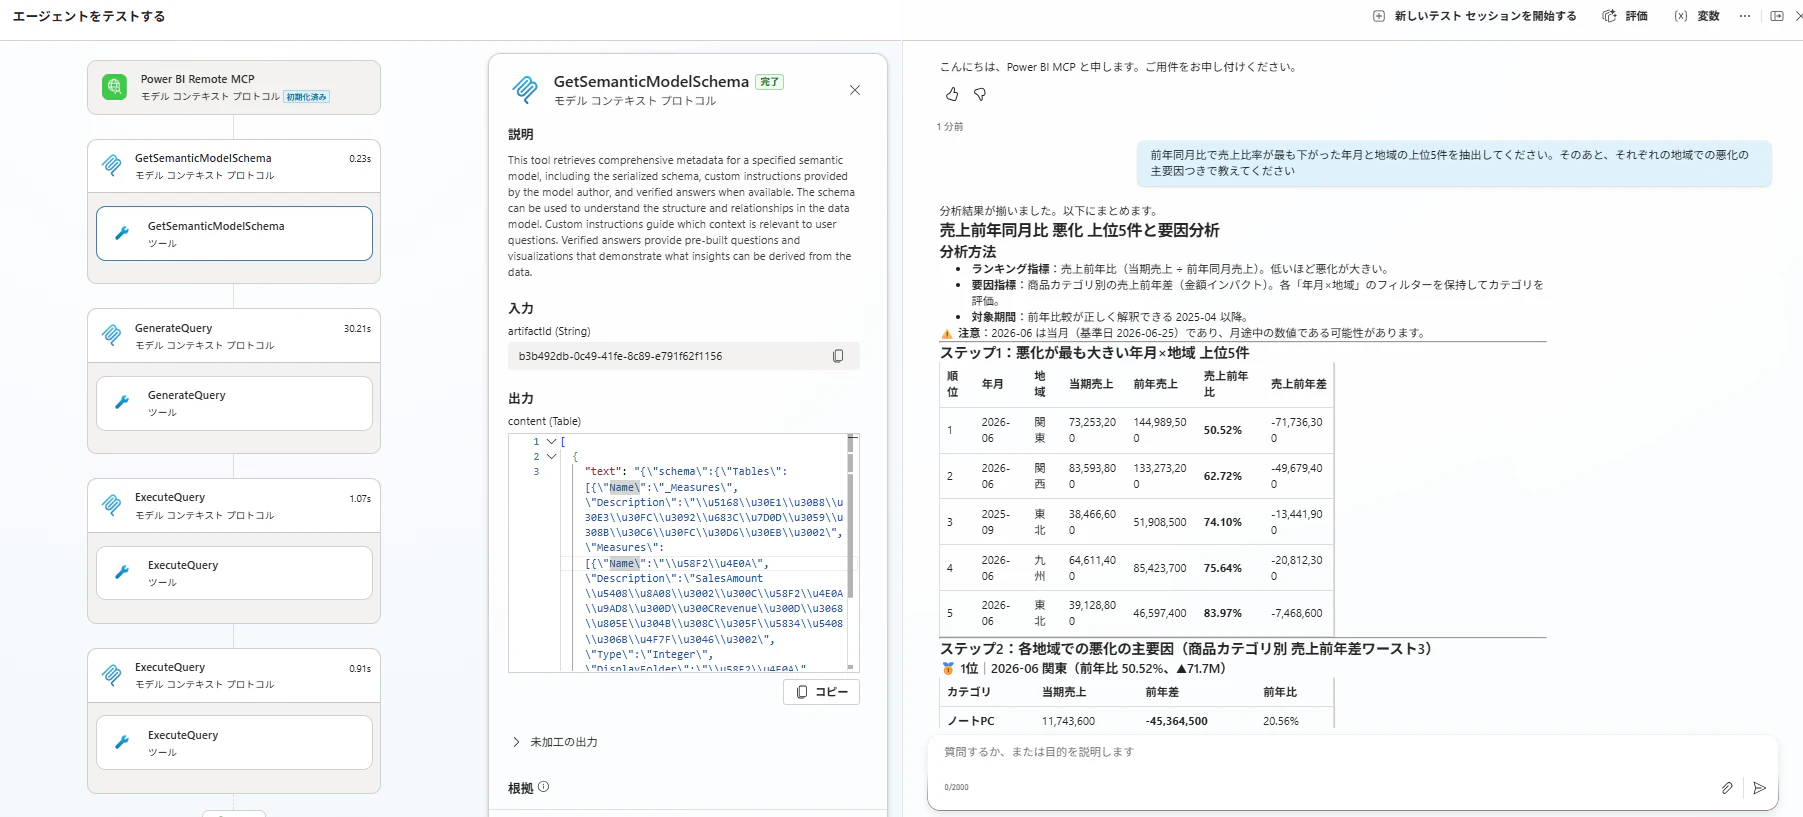Click the info icon next to 根拠

(x=544, y=787)
